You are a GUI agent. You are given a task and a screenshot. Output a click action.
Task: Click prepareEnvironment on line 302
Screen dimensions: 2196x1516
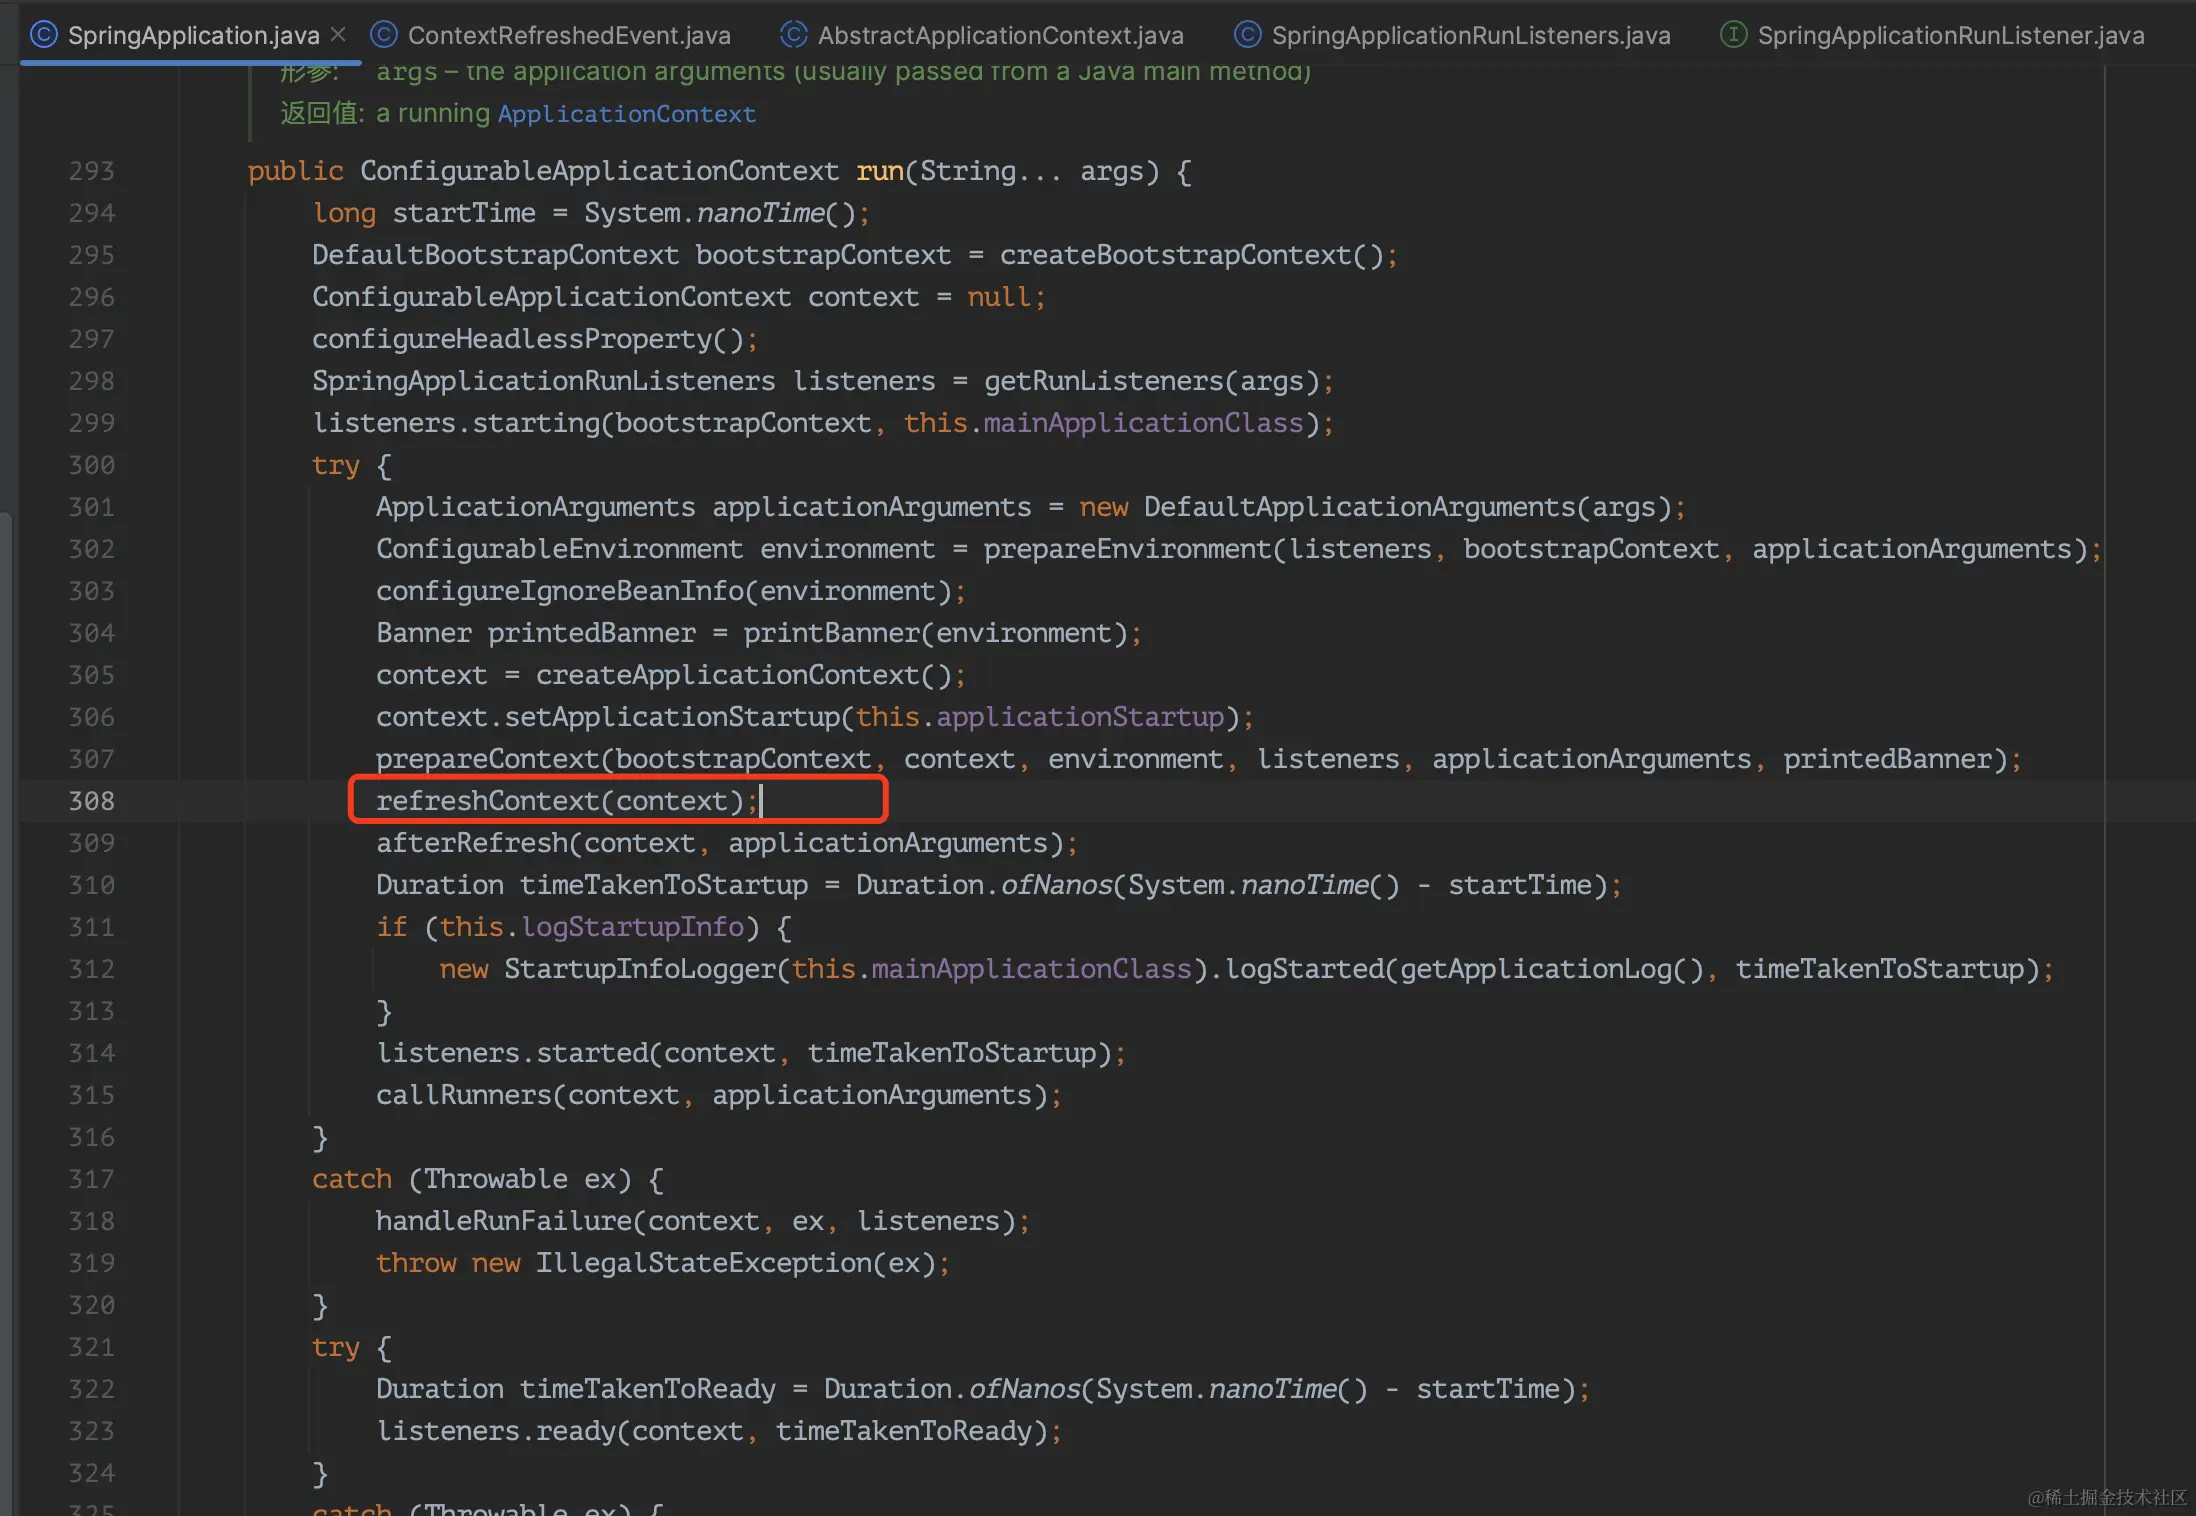click(1128, 549)
